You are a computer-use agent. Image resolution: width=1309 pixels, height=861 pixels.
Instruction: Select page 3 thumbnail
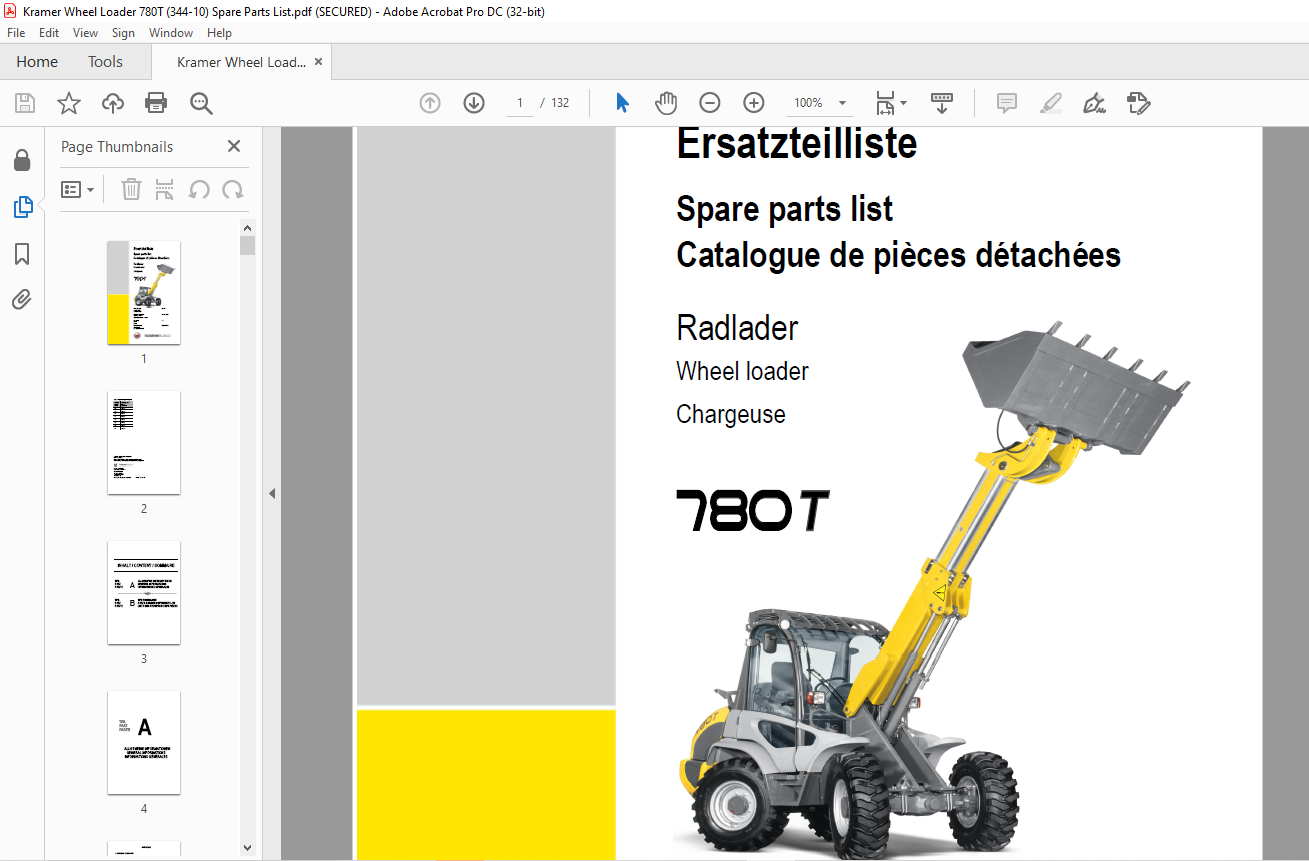(x=144, y=593)
